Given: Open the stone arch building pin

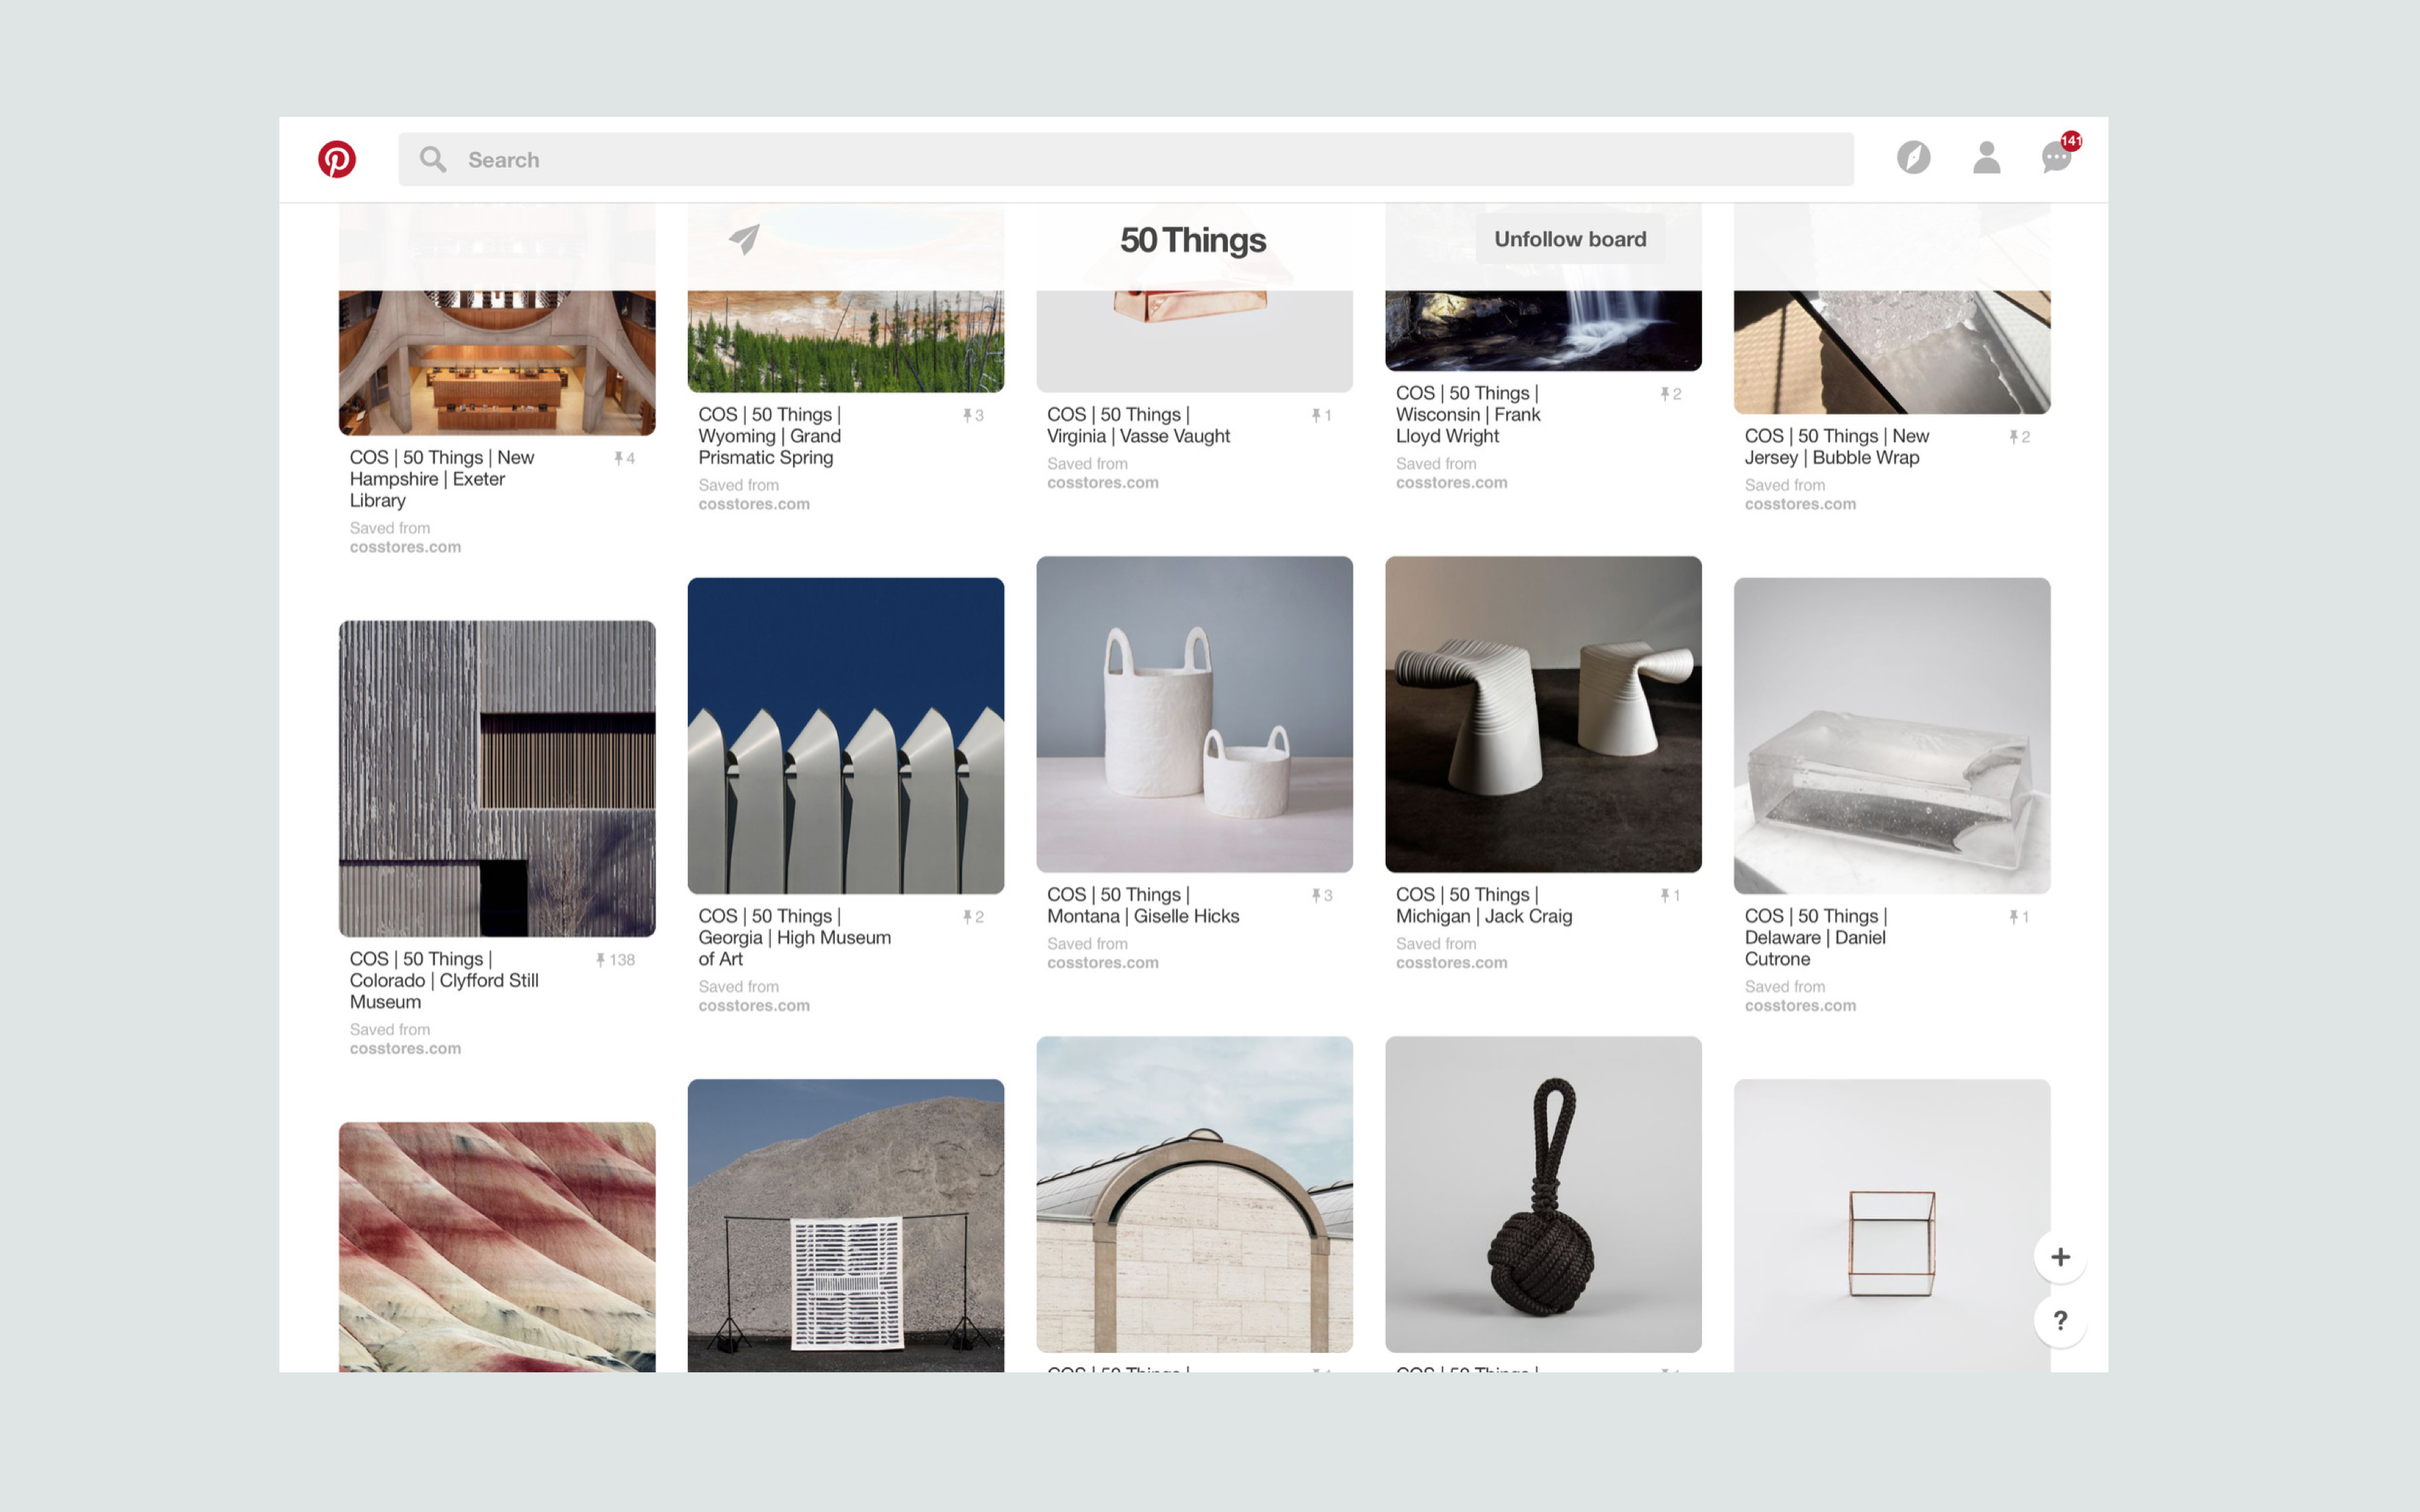Looking at the screenshot, I should (1194, 1194).
